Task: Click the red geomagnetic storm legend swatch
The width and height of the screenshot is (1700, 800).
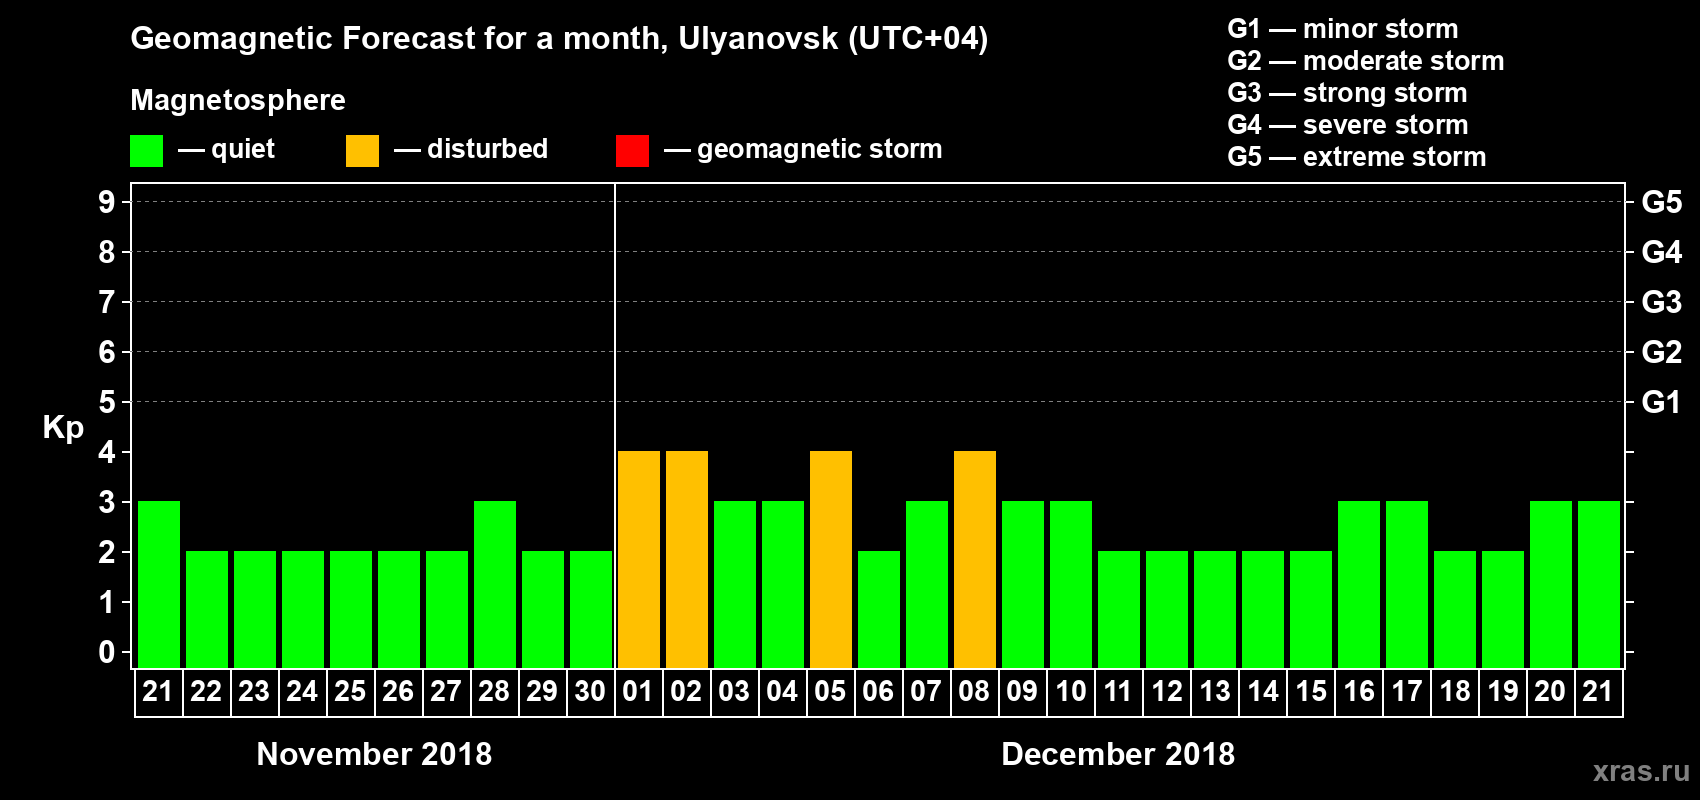Action: click(x=633, y=151)
